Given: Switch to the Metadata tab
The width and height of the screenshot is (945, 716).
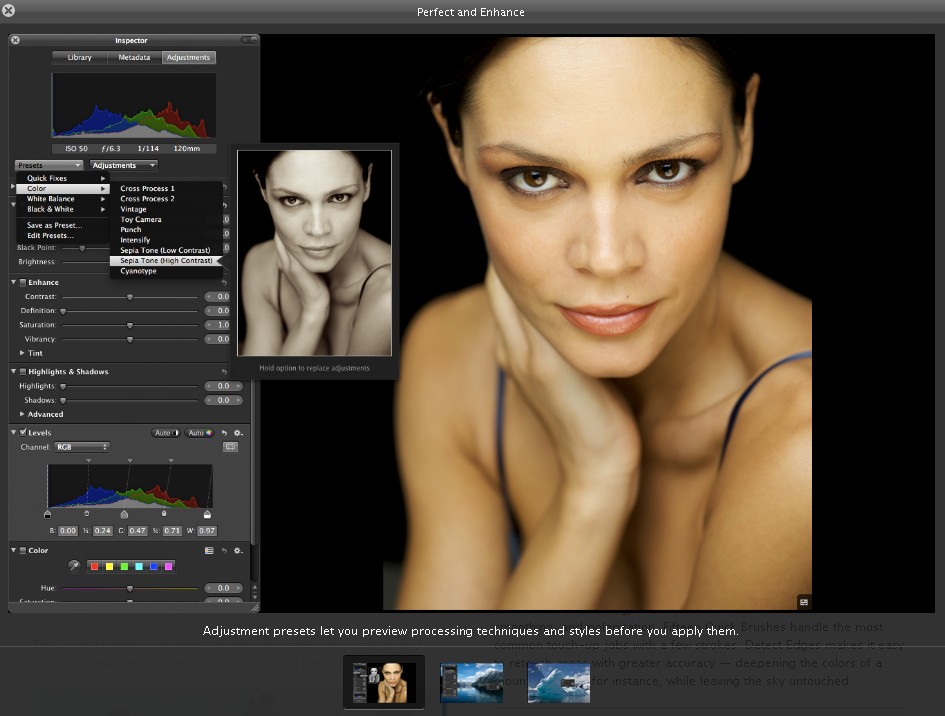Looking at the screenshot, I should point(134,58).
